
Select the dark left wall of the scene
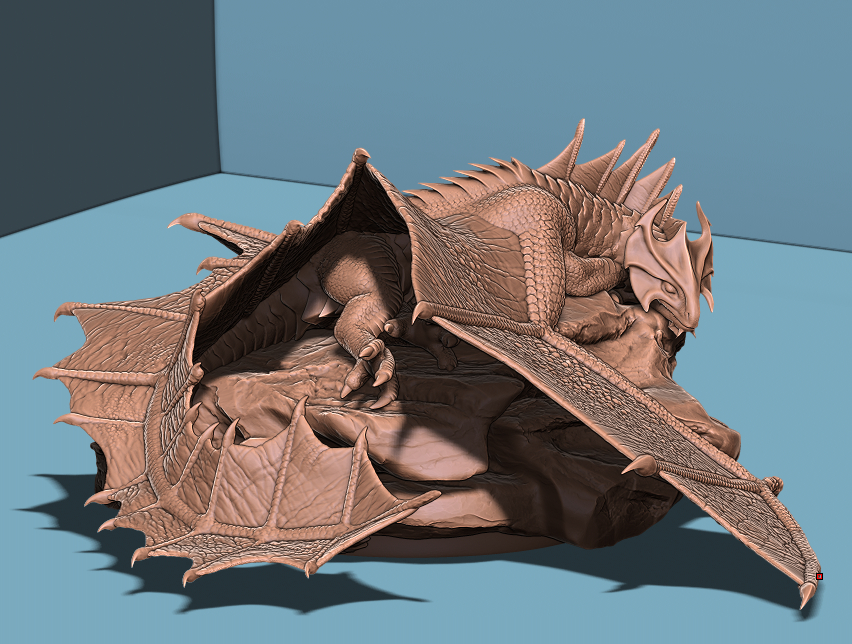point(100,100)
